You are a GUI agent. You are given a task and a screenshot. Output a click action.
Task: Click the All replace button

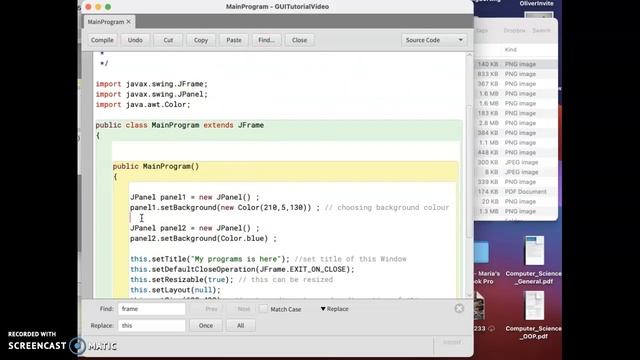pyautogui.click(x=240, y=326)
